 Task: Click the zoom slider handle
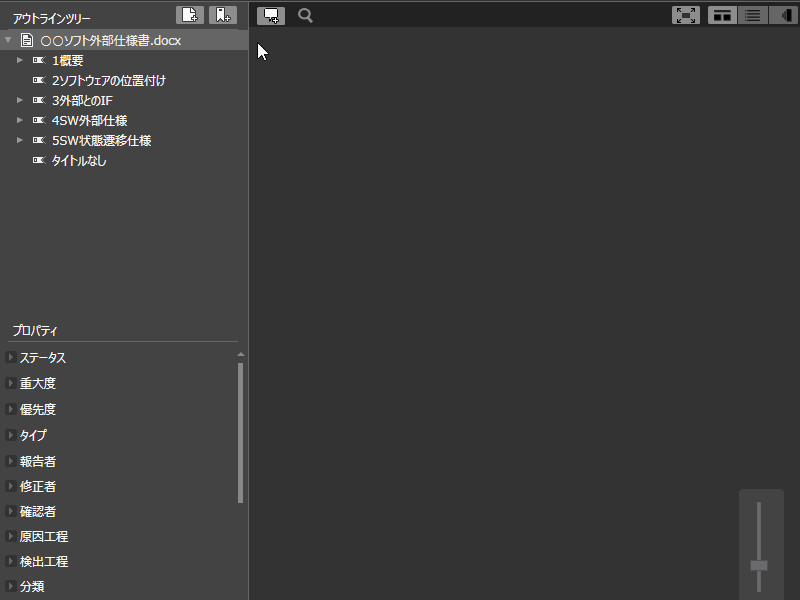point(759,565)
